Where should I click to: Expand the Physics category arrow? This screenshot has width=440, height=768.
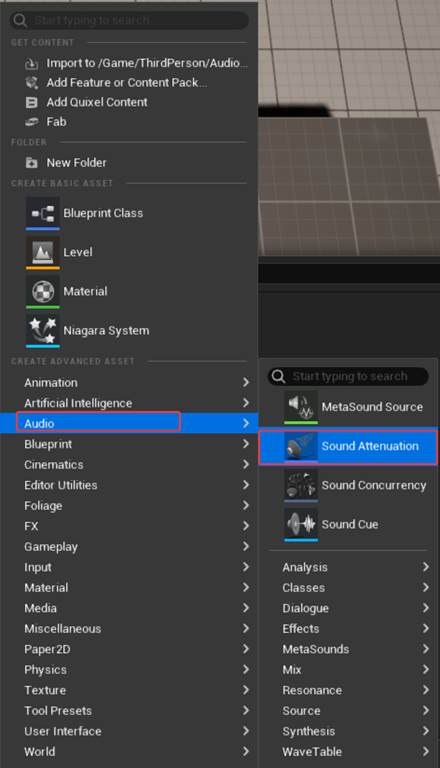[x=246, y=669]
